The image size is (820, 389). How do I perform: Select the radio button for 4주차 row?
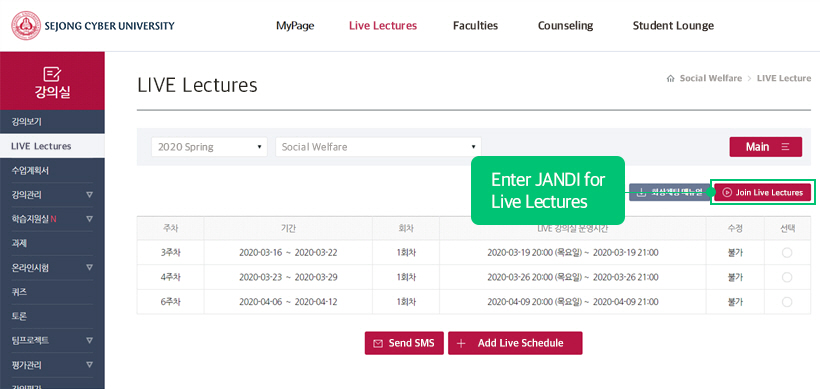coord(787,278)
